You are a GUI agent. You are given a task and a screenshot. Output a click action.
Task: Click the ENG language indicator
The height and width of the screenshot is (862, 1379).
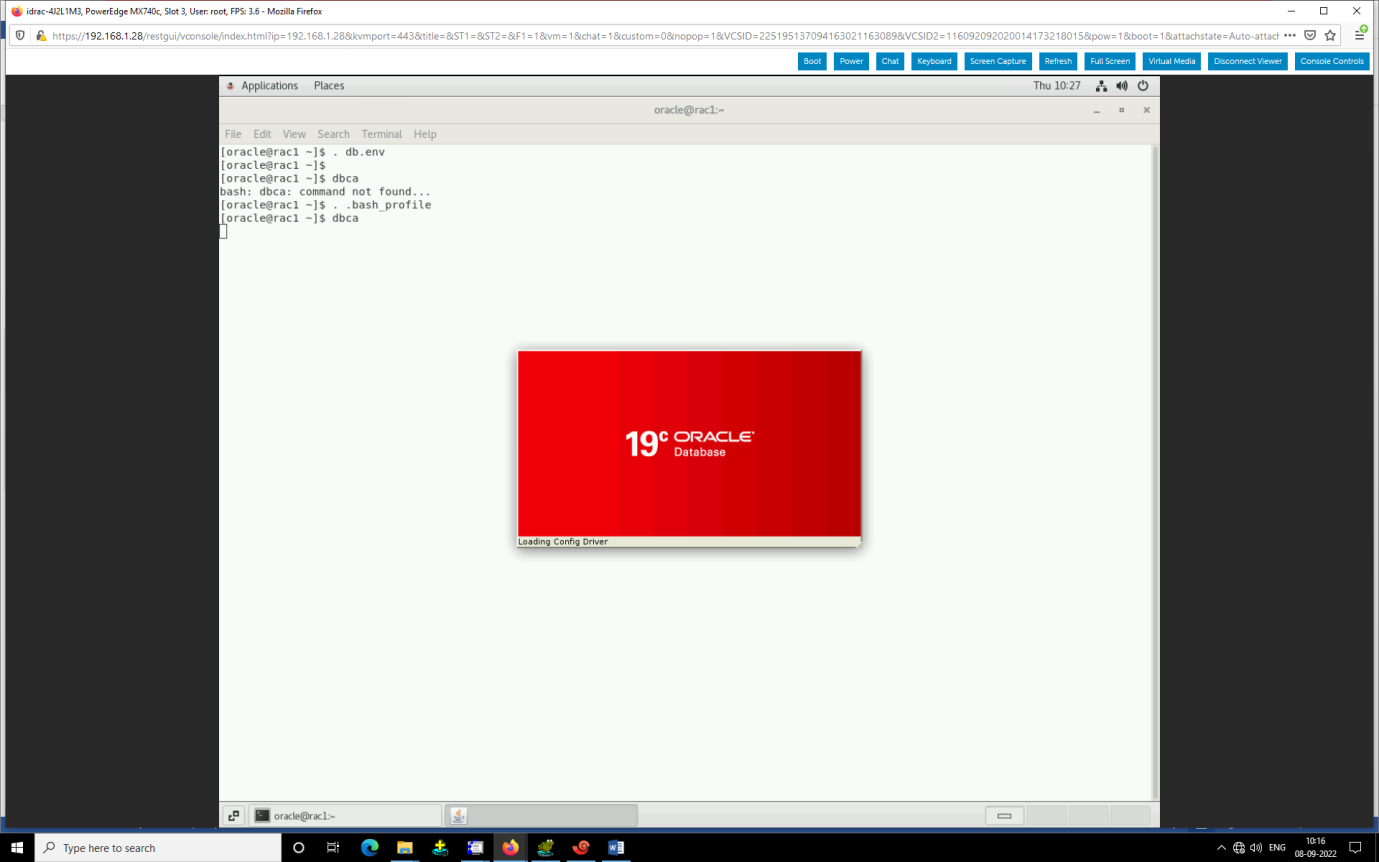pyautogui.click(x=1277, y=847)
